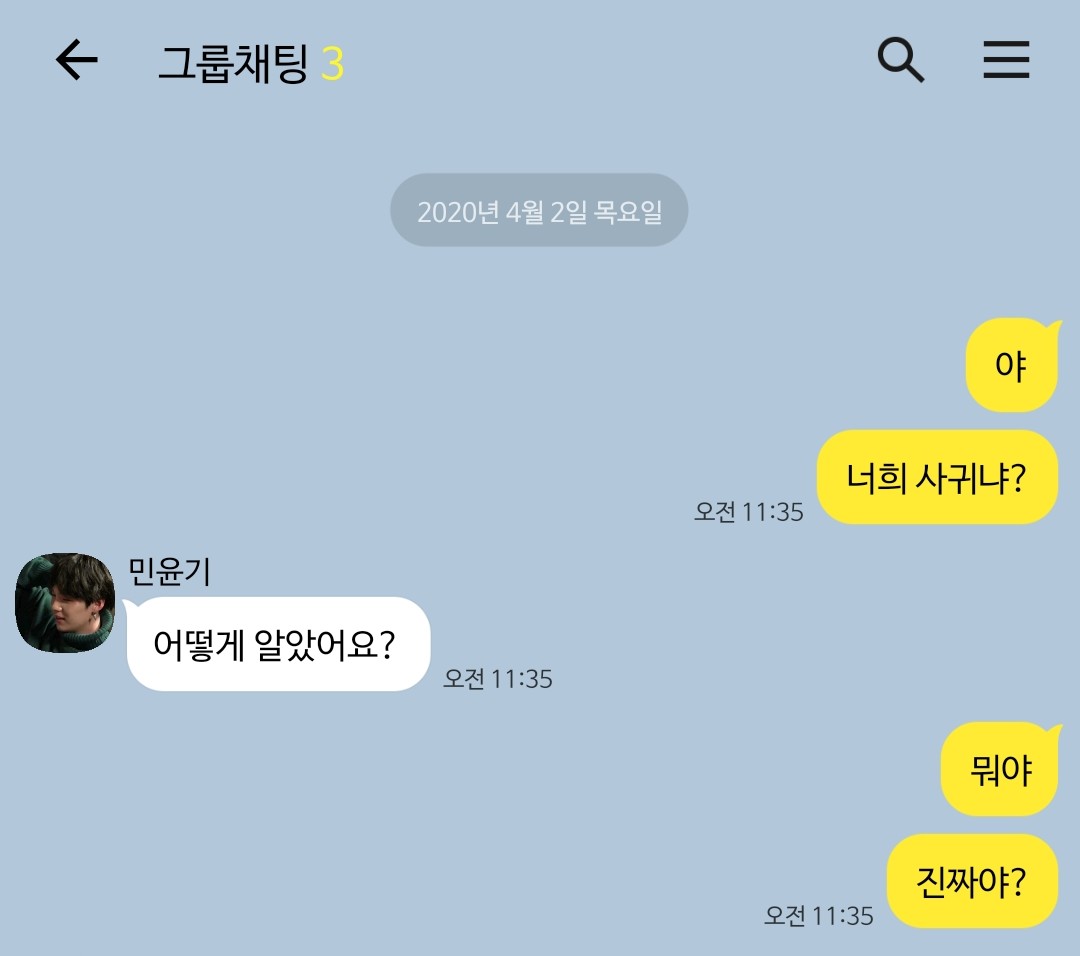The width and height of the screenshot is (1080, 956).
Task: Open the hamburger menu icon
Action: [1006, 59]
